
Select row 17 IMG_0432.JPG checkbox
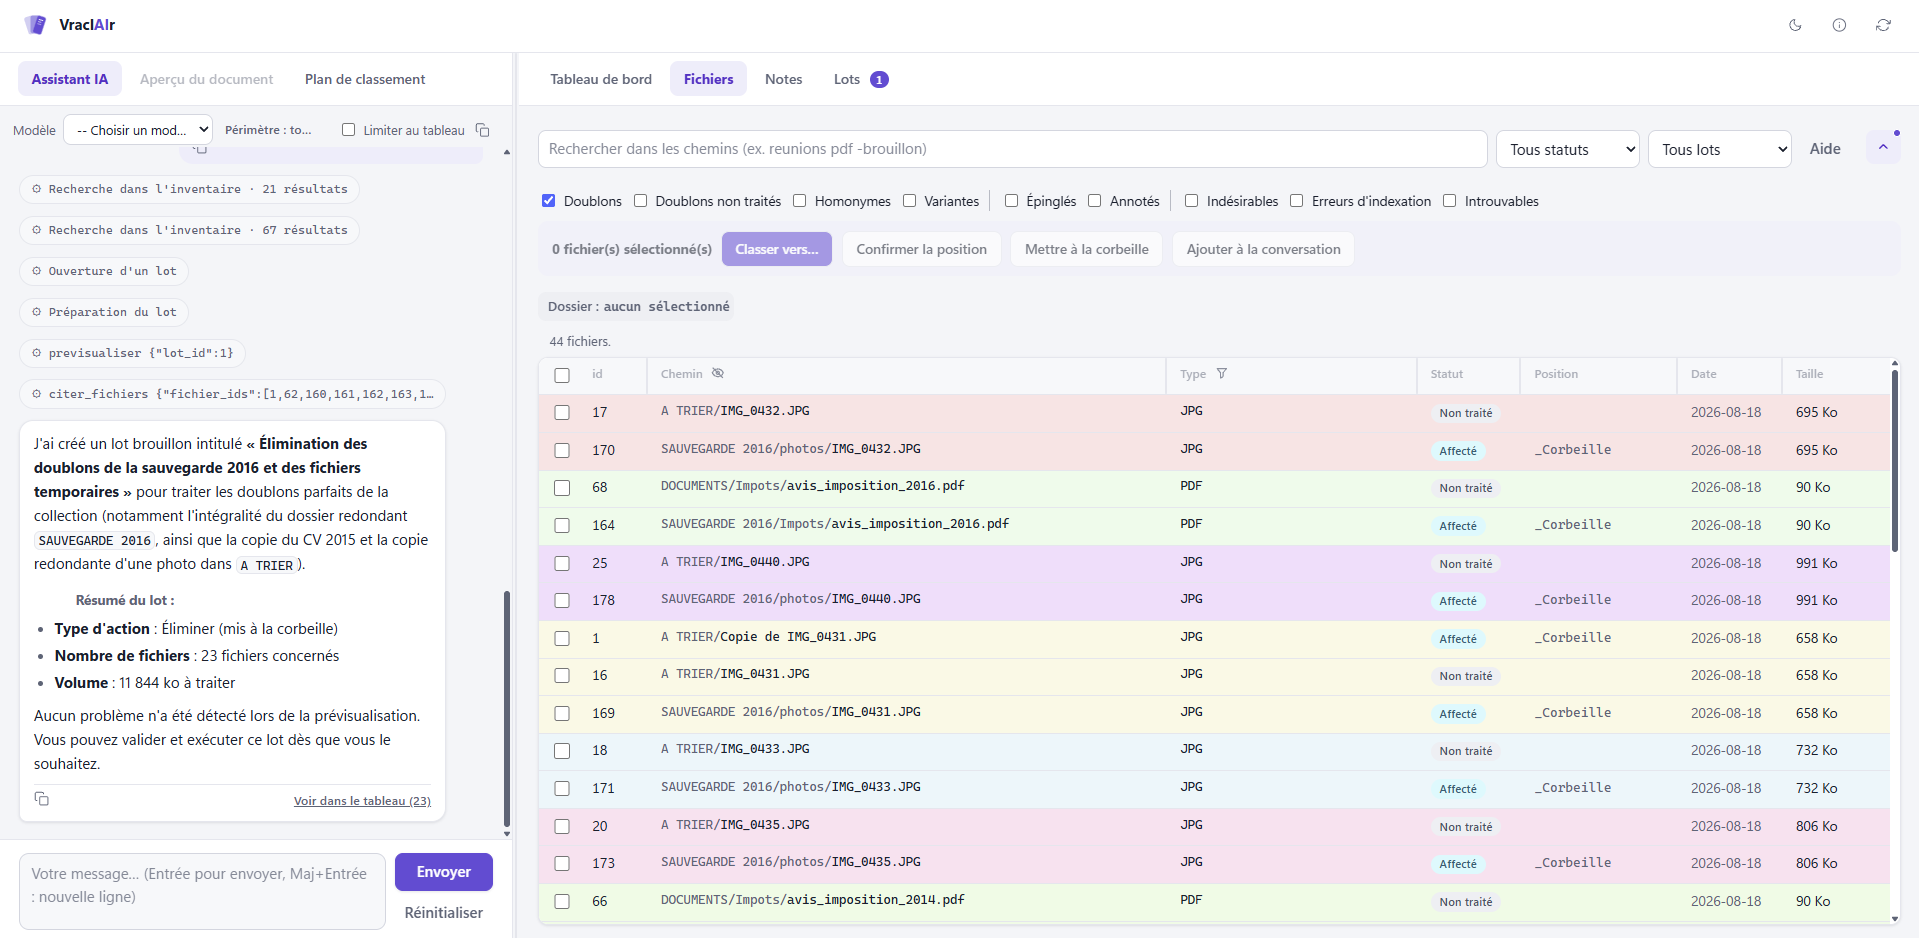[562, 412]
